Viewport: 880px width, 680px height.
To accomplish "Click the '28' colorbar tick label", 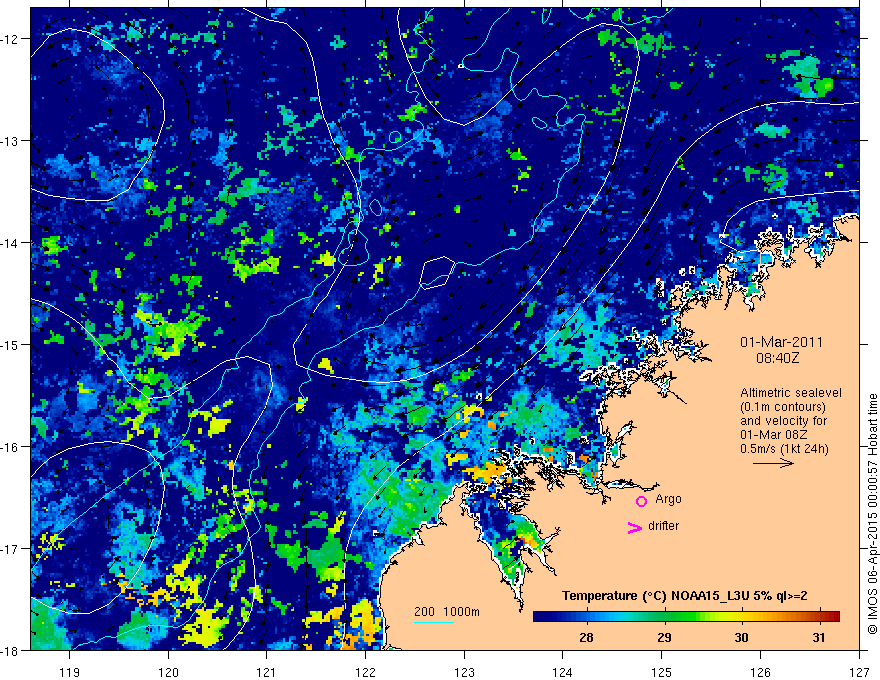I will [586, 637].
